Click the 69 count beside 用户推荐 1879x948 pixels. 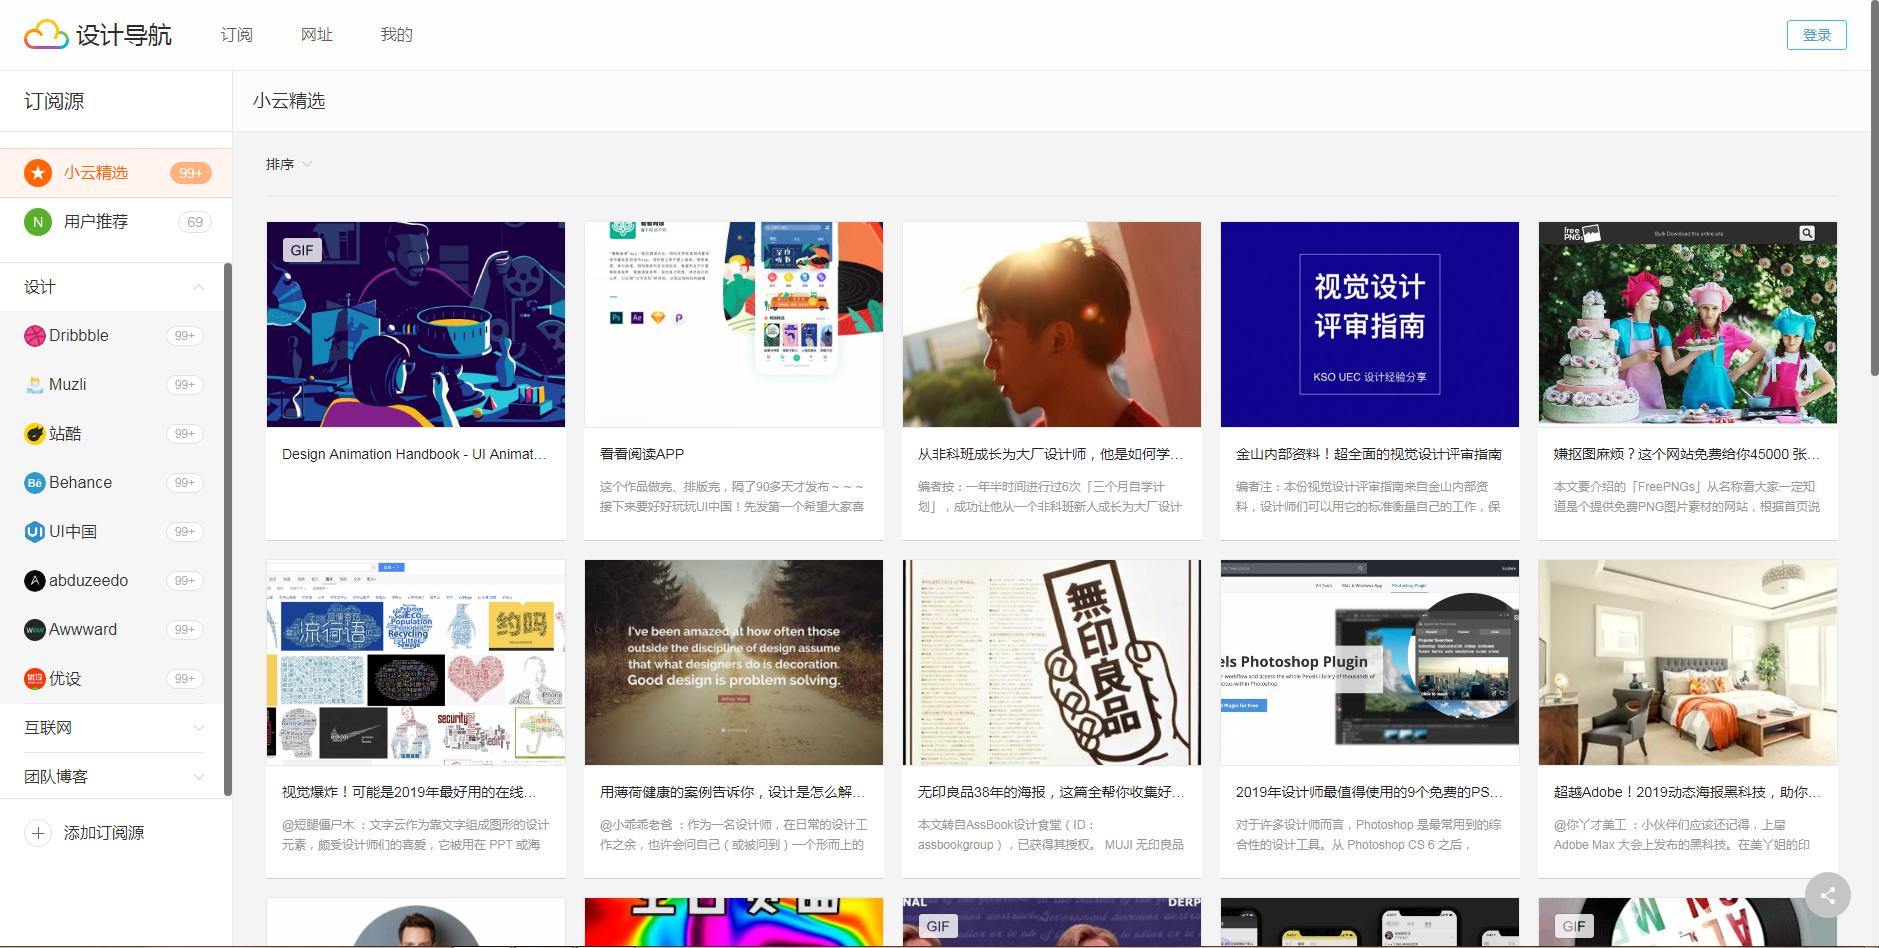(195, 222)
